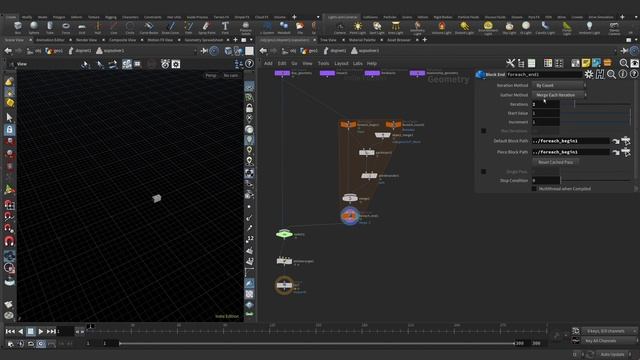Adjust the Iterations slider
The image size is (640, 360).
pyautogui.click(x=596, y=104)
